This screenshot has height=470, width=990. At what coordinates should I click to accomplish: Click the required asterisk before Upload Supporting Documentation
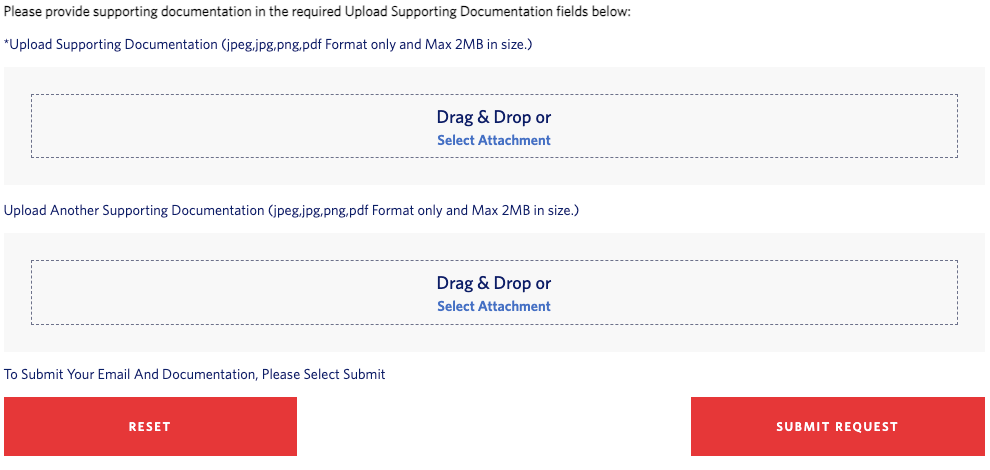tap(7, 45)
